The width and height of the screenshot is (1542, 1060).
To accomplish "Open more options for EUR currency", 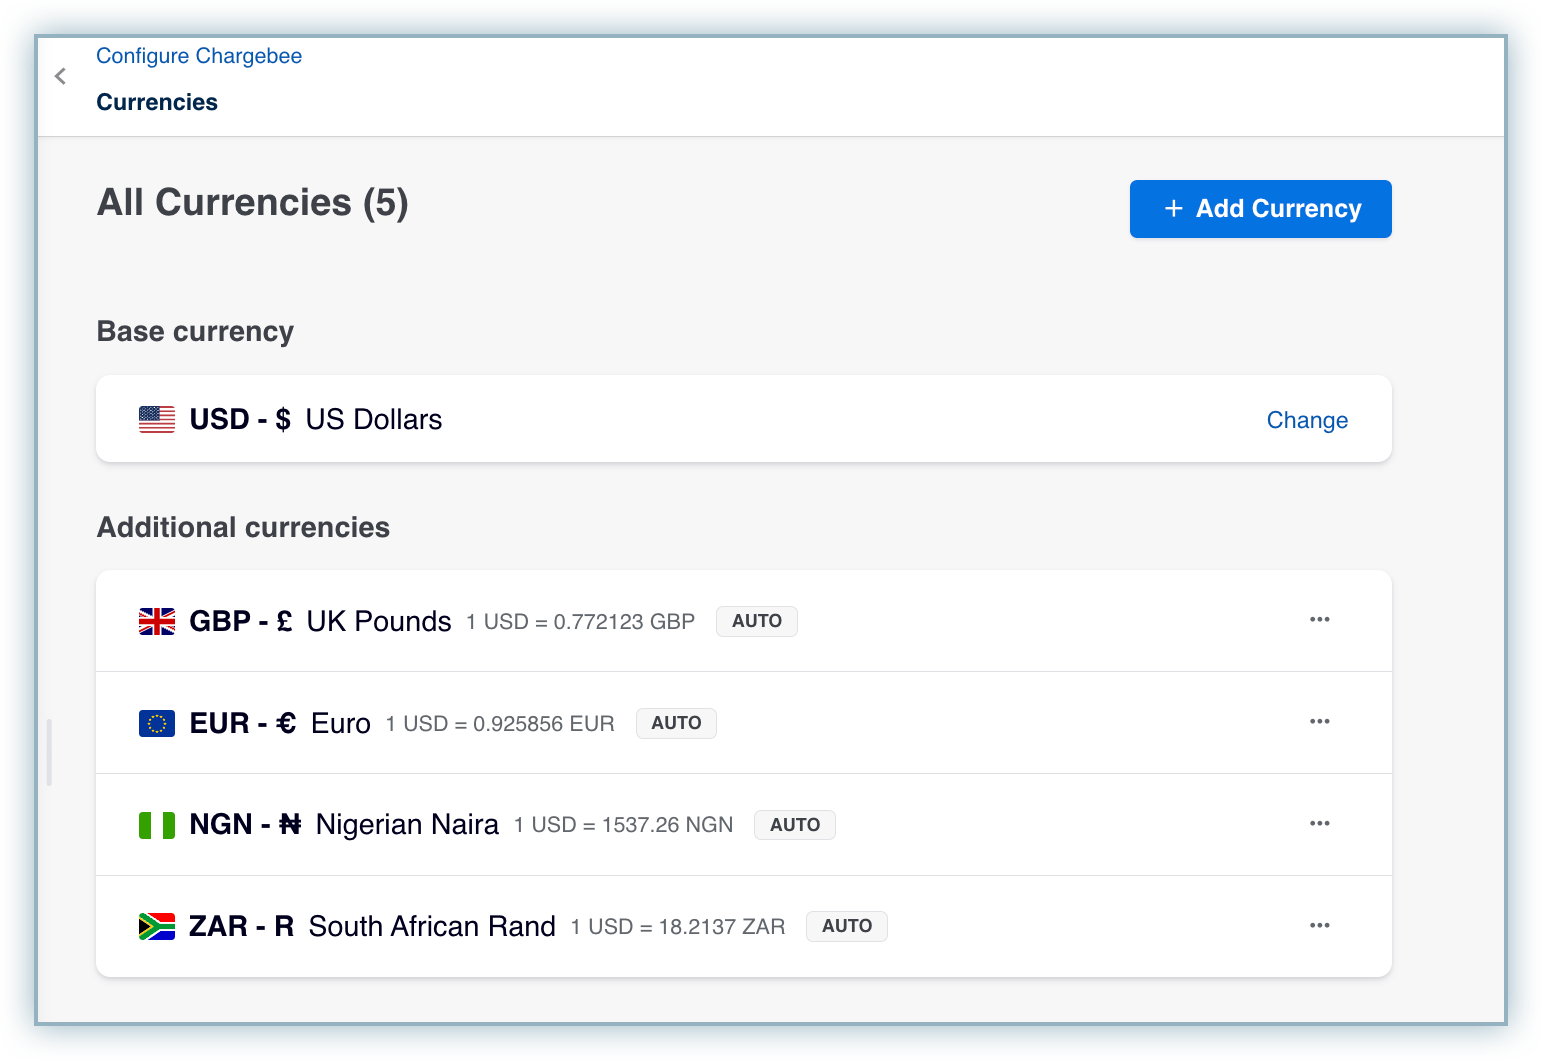I will (1319, 722).
